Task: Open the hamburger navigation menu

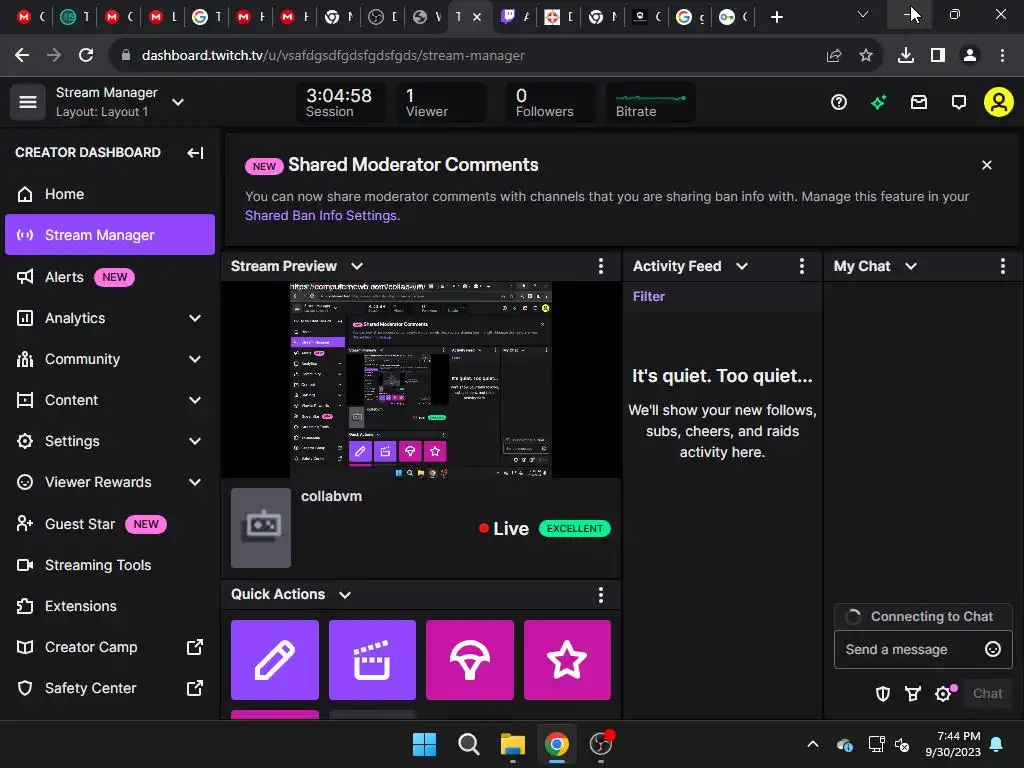Action: [x=27, y=102]
